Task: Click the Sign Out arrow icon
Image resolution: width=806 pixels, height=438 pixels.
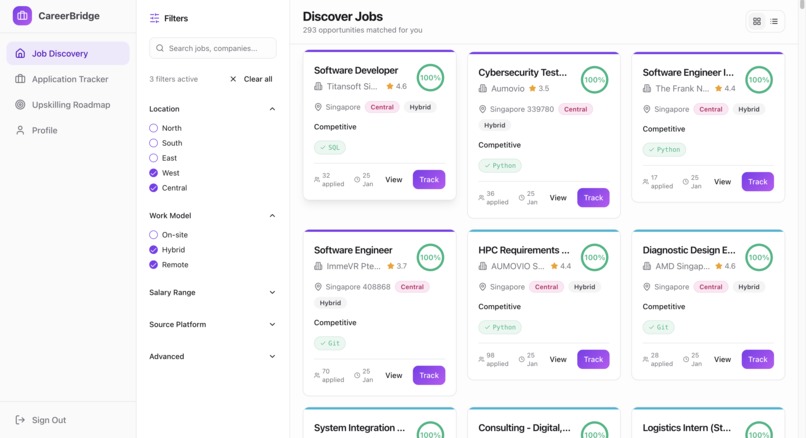Action: click(20, 420)
